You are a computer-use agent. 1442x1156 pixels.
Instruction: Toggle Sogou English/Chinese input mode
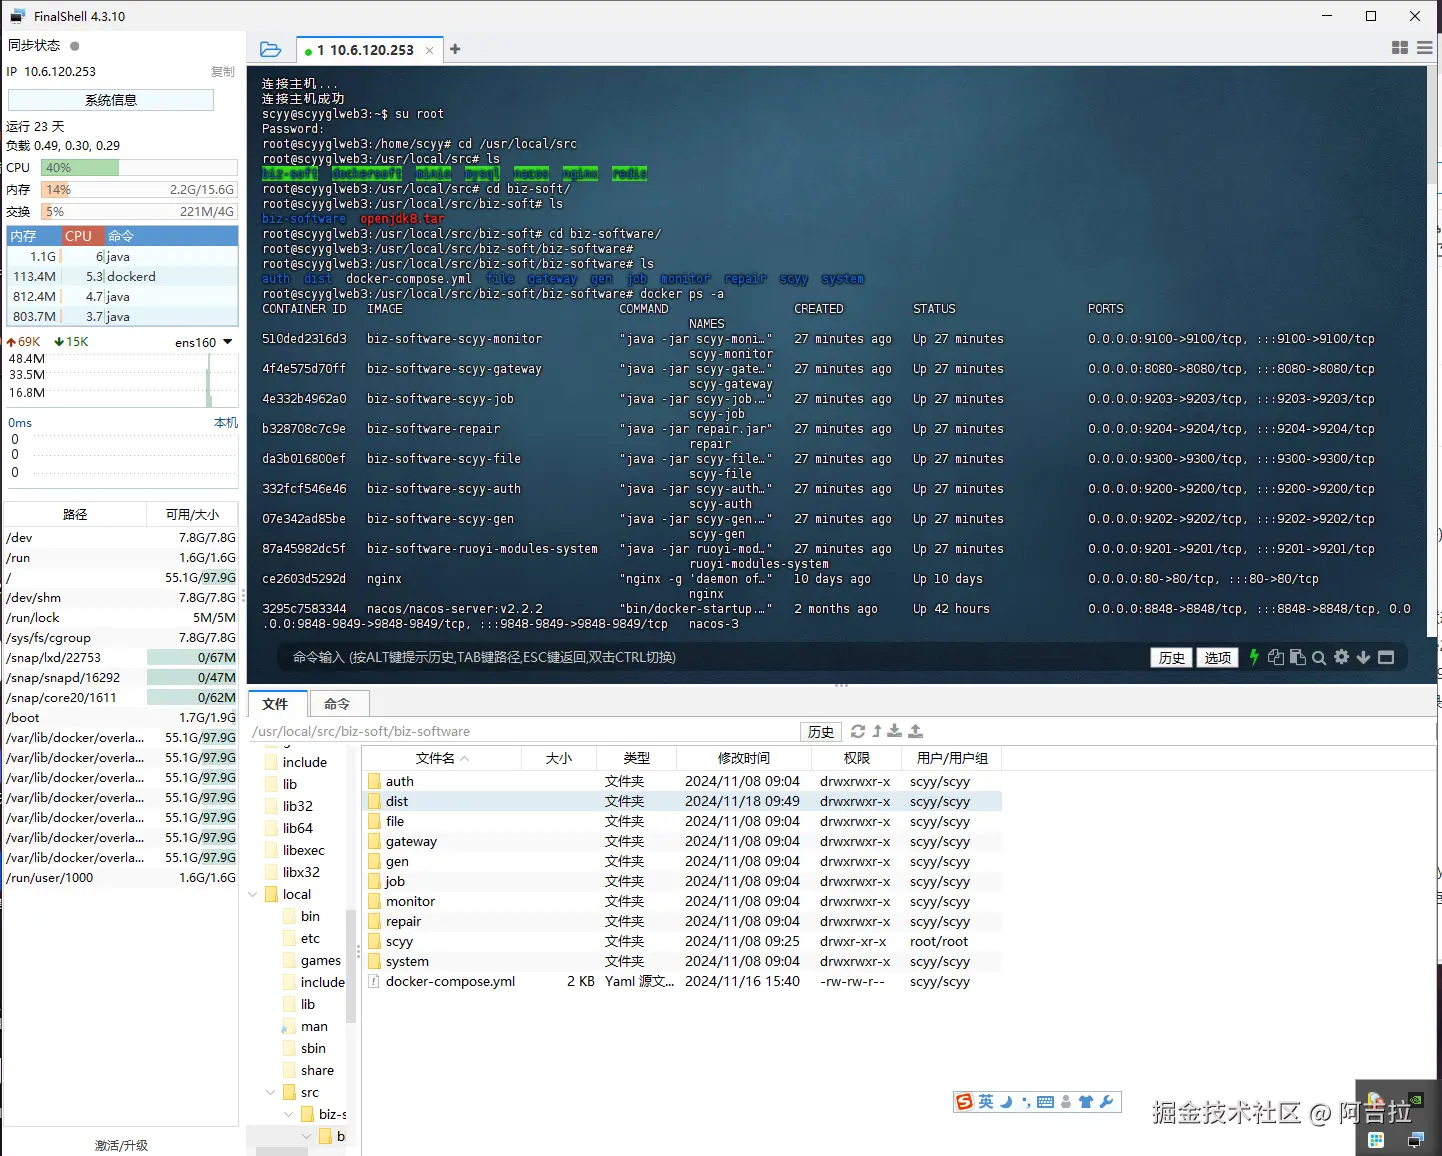click(x=986, y=1102)
